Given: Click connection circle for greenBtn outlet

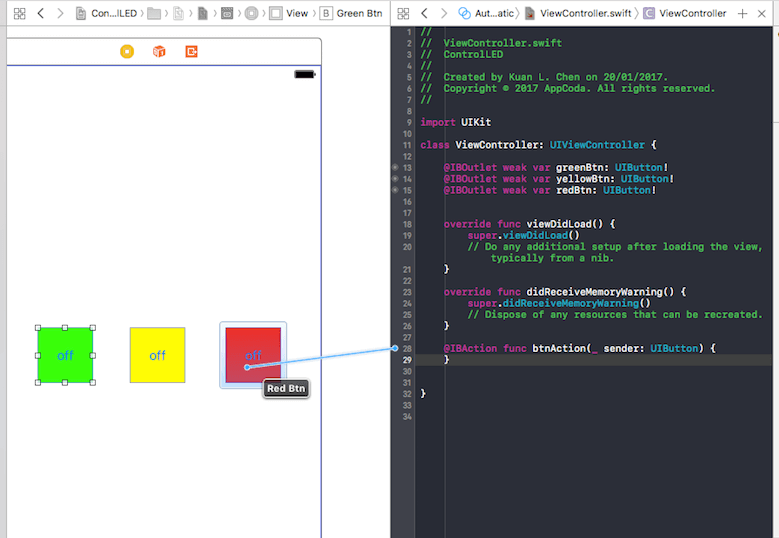Looking at the screenshot, I should [x=395, y=167].
